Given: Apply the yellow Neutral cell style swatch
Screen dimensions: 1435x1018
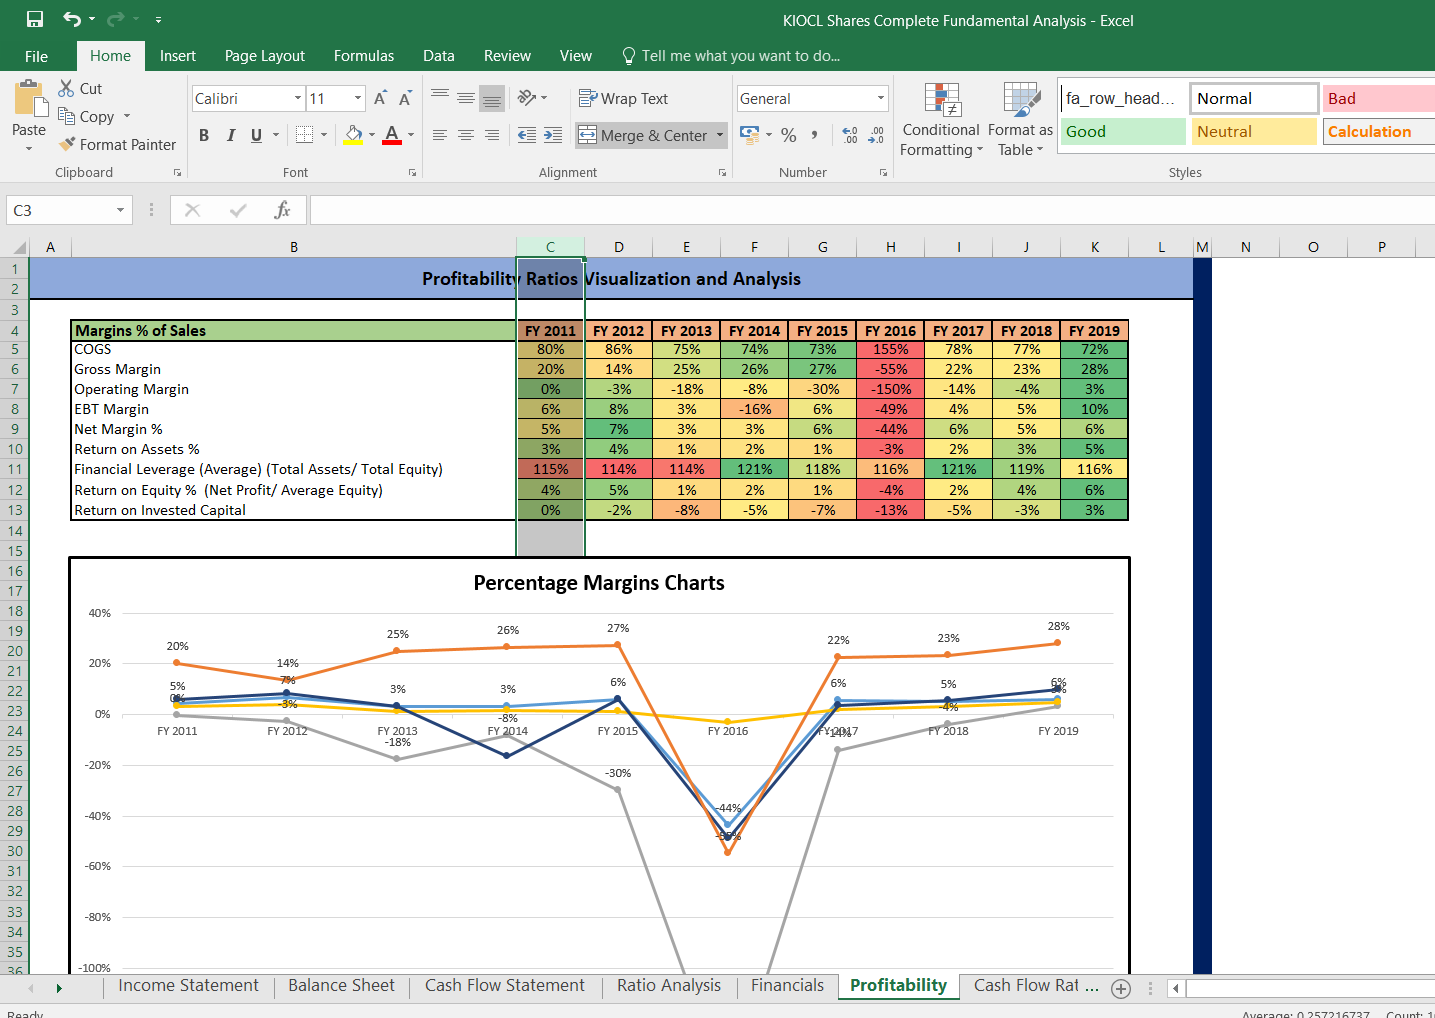Looking at the screenshot, I should coord(1254,131).
